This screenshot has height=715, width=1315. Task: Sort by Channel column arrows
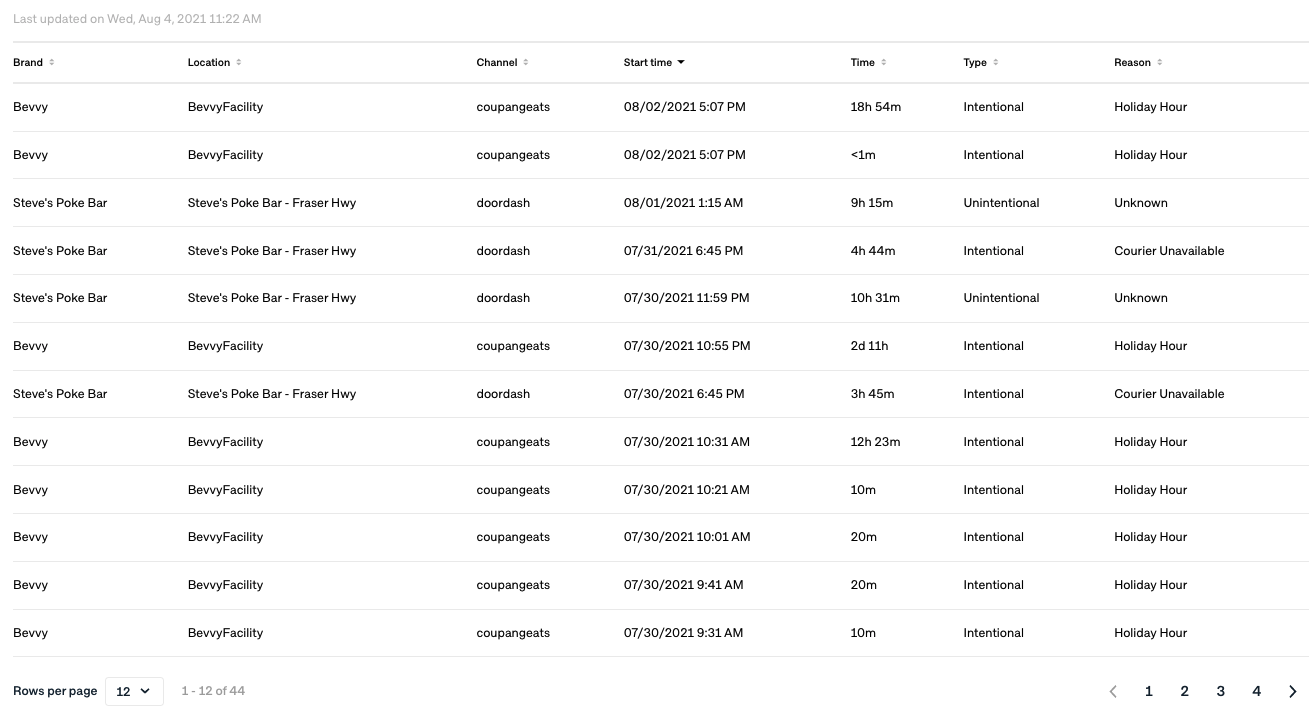tap(526, 62)
